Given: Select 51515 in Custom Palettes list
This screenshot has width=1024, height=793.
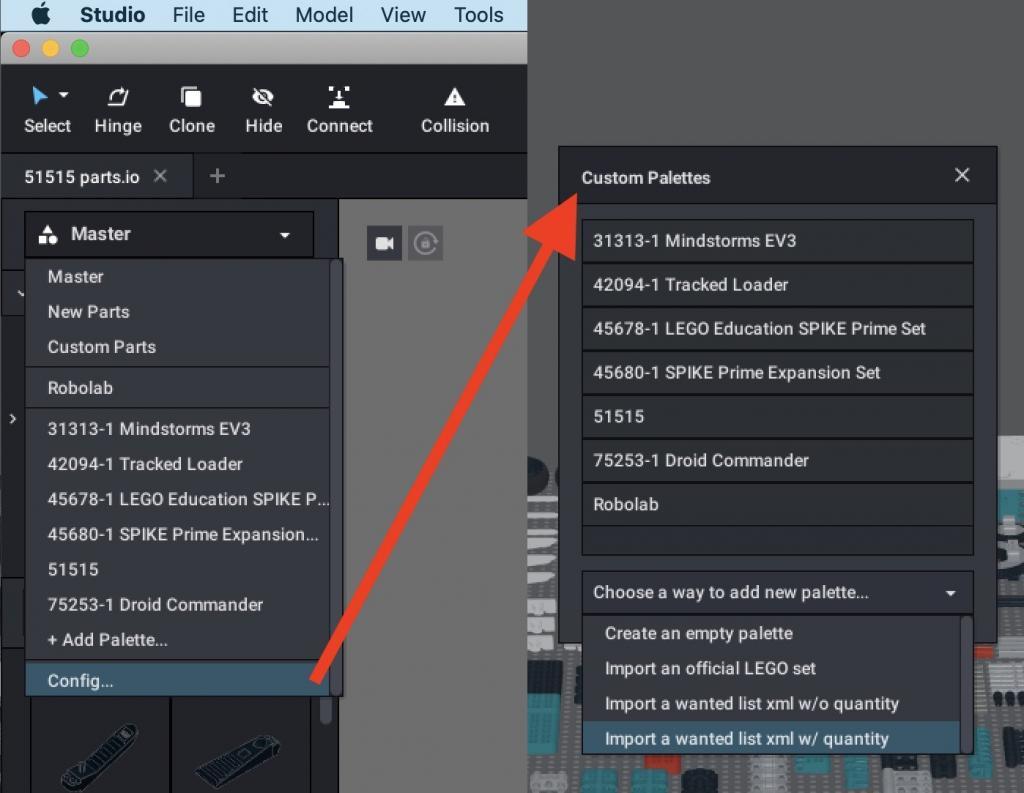Looking at the screenshot, I should [x=777, y=416].
